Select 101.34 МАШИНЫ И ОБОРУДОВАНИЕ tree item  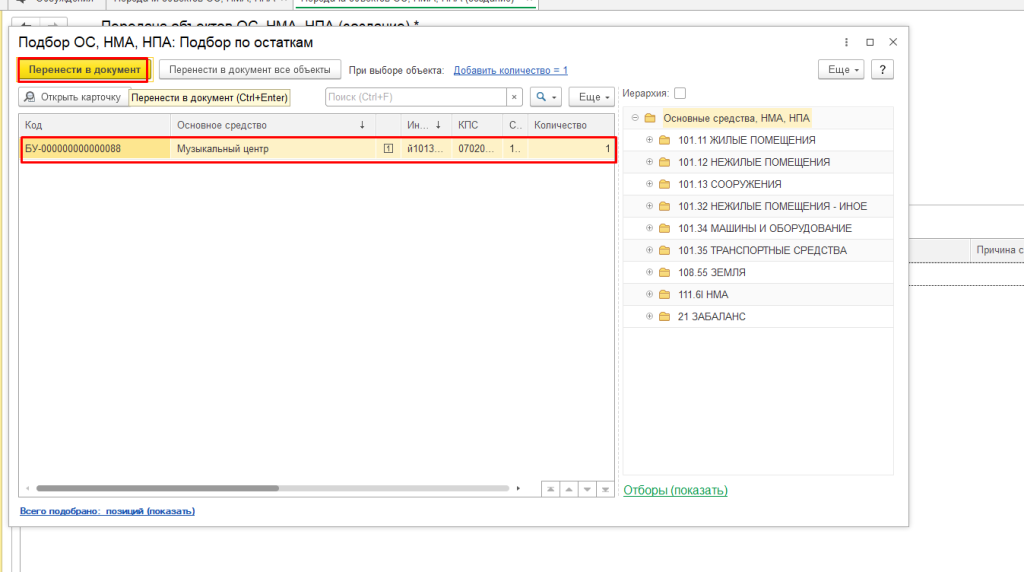coord(765,228)
